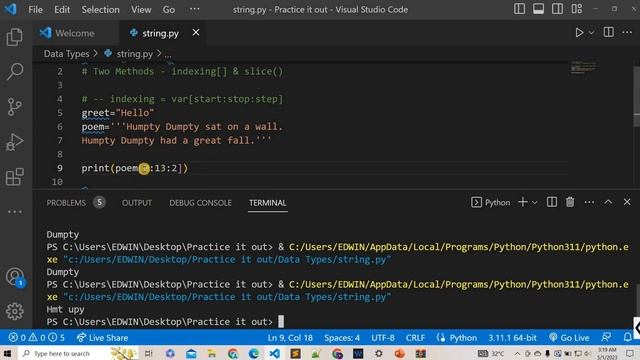Click the VS Code logo in title bar
640x360 pixels.
tap(10, 9)
